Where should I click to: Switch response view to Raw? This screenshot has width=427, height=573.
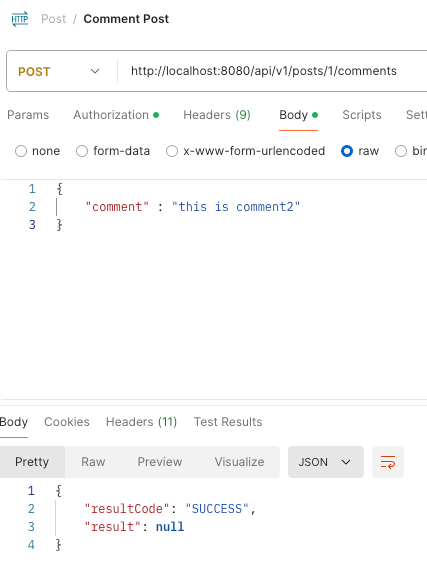(x=93, y=462)
